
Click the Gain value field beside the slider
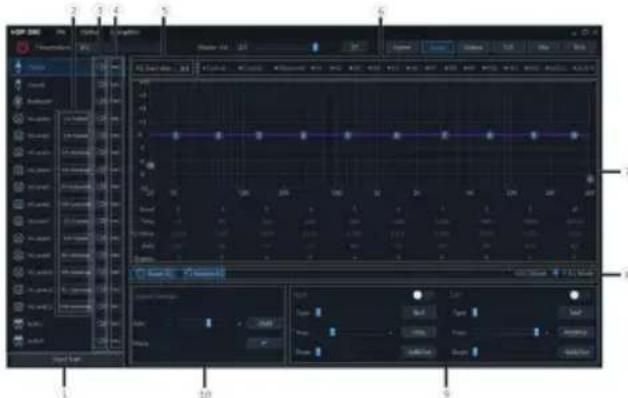(x=264, y=323)
